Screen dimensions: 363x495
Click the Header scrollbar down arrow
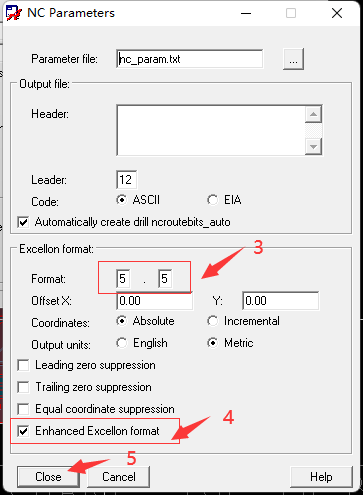[313, 146]
